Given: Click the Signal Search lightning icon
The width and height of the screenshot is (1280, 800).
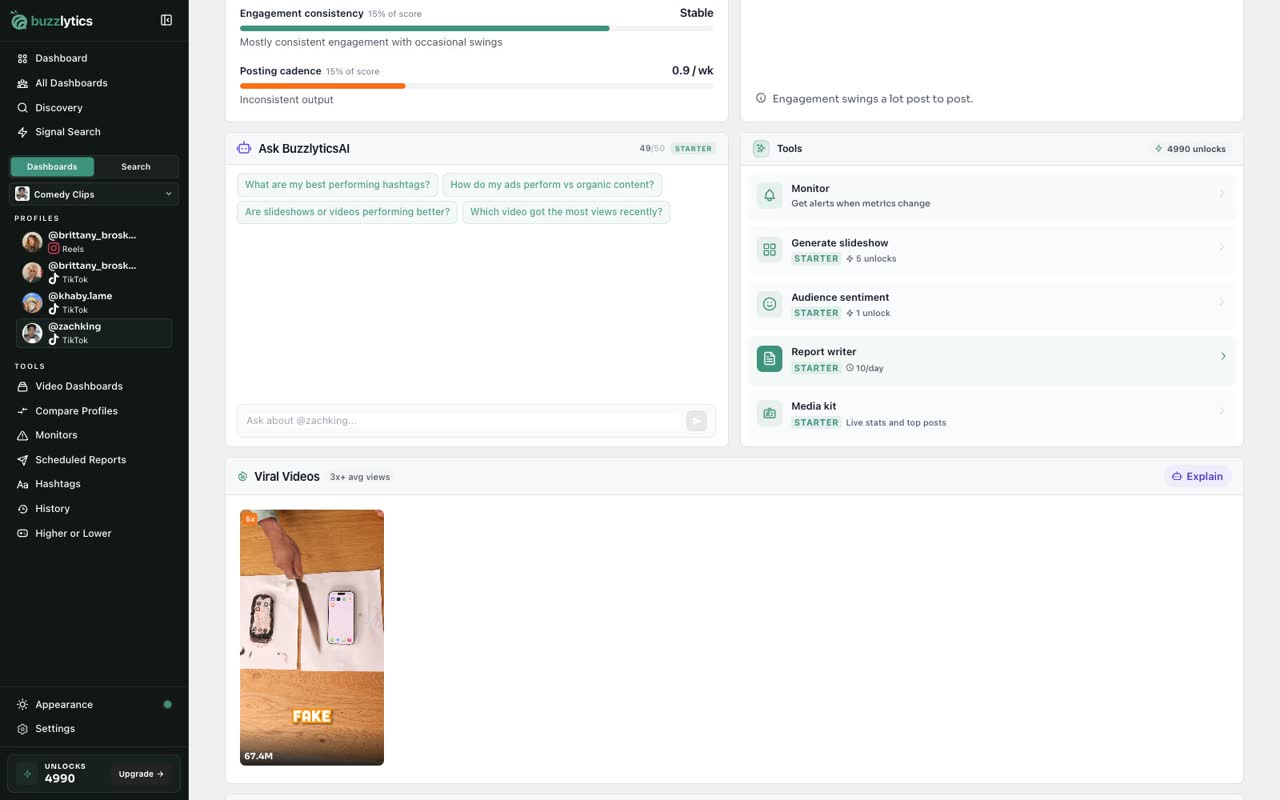Looking at the screenshot, I should [x=23, y=132].
